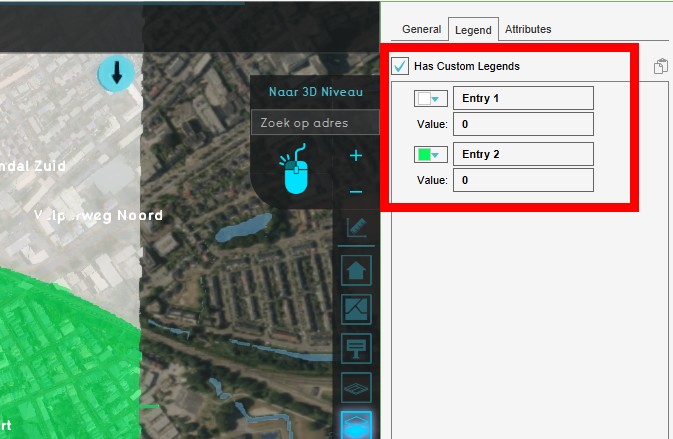Image resolution: width=673 pixels, height=439 pixels.
Task: Open the map overlay chart icon
Action: pyautogui.click(x=356, y=310)
